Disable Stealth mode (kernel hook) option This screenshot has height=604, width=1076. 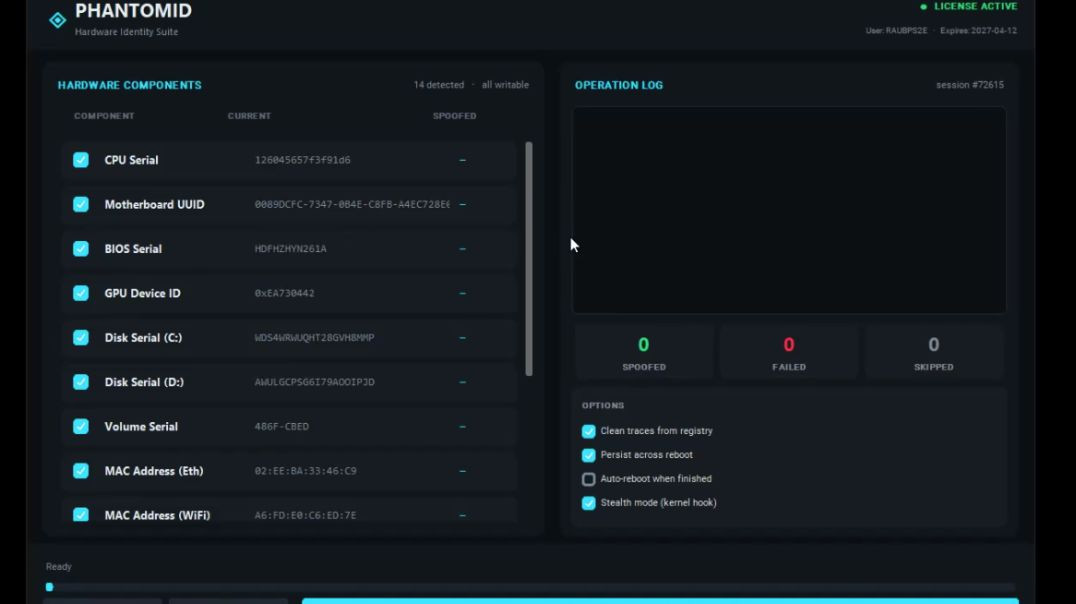[x=589, y=503]
